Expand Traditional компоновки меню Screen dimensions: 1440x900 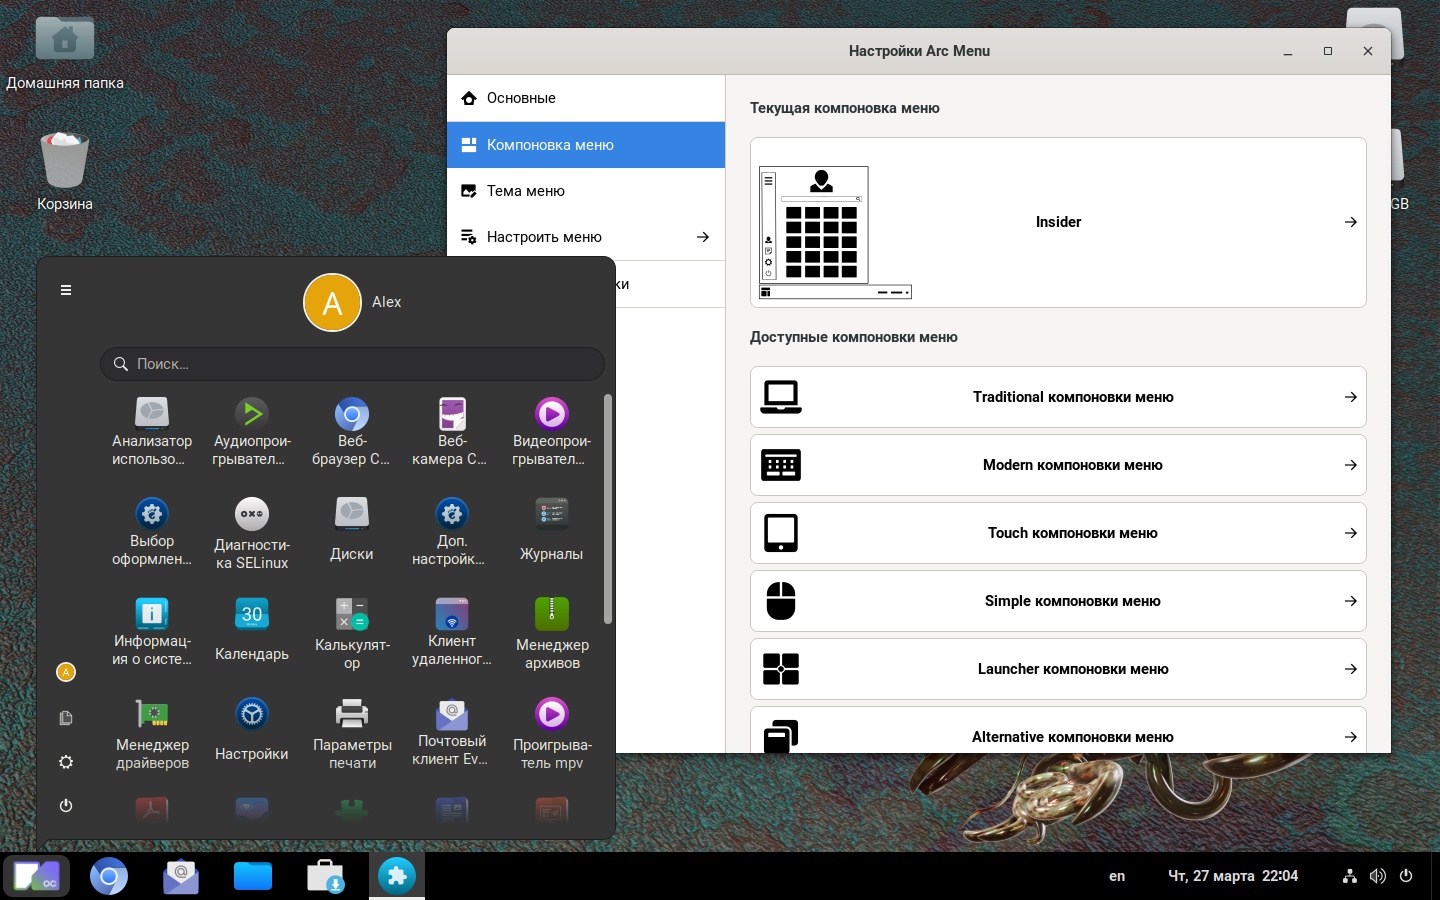tap(1058, 397)
